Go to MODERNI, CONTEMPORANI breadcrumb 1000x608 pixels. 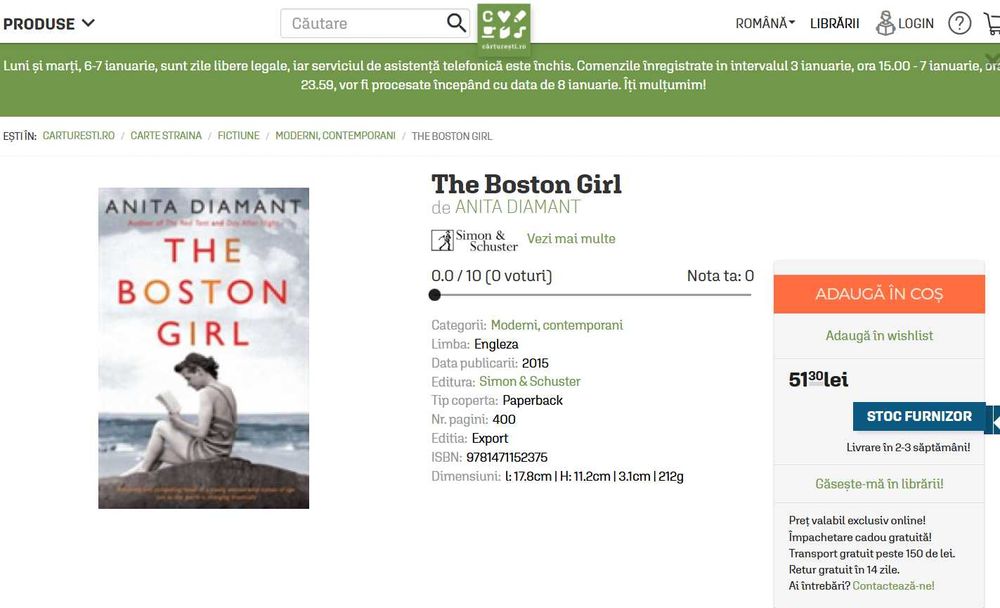(335, 136)
